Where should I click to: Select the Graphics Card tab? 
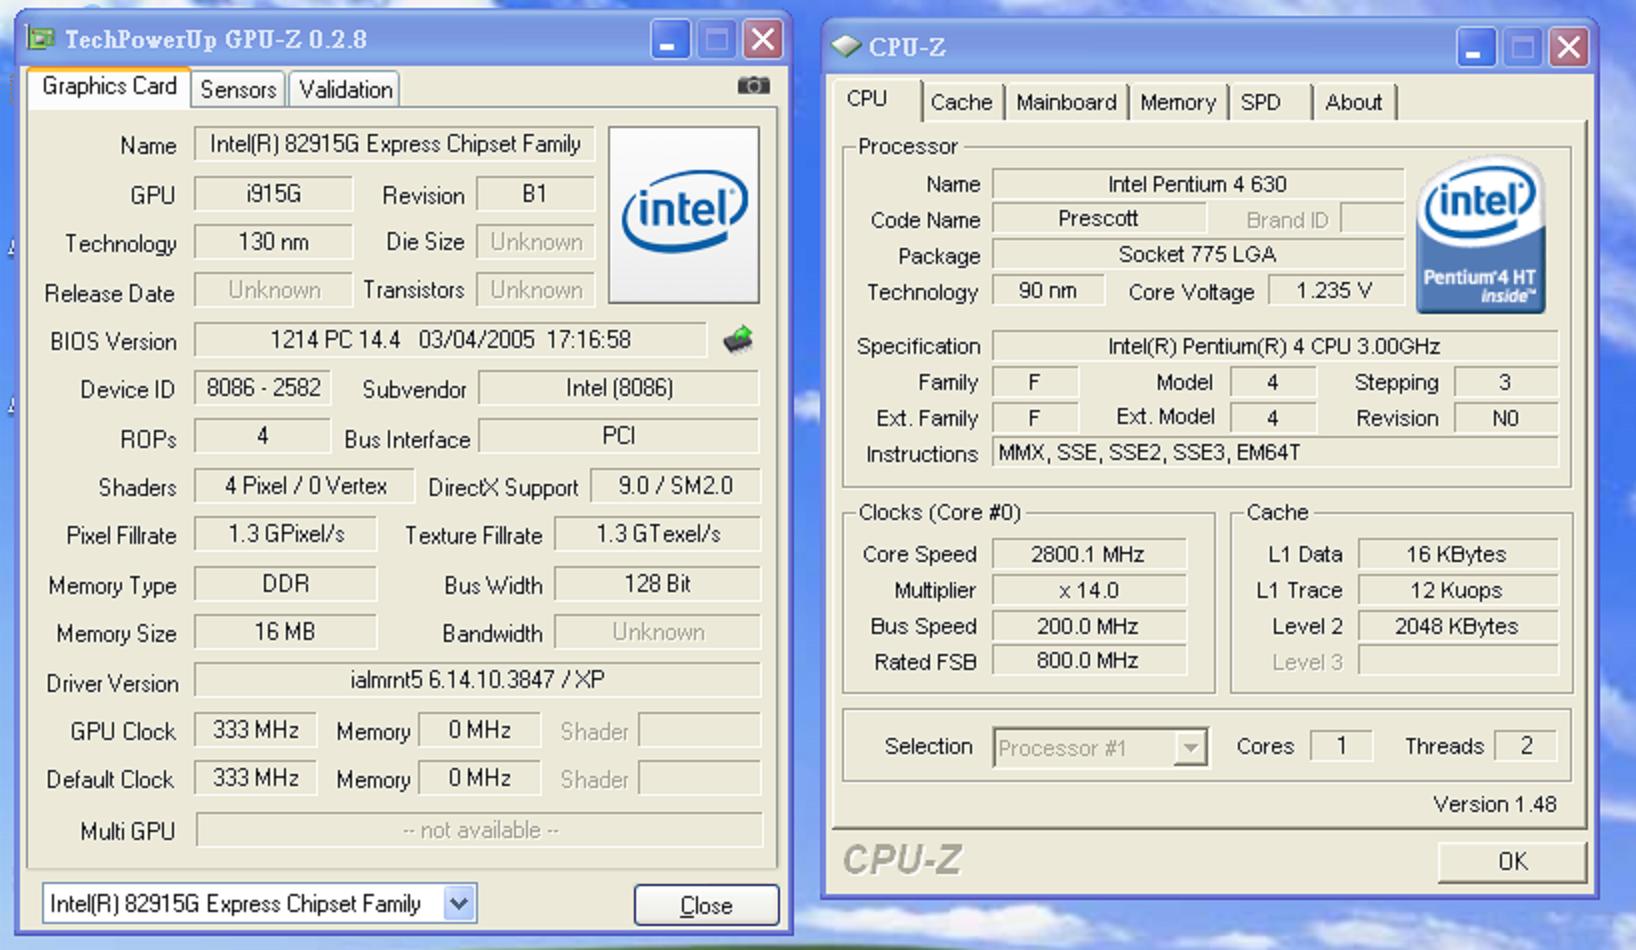click(x=109, y=86)
